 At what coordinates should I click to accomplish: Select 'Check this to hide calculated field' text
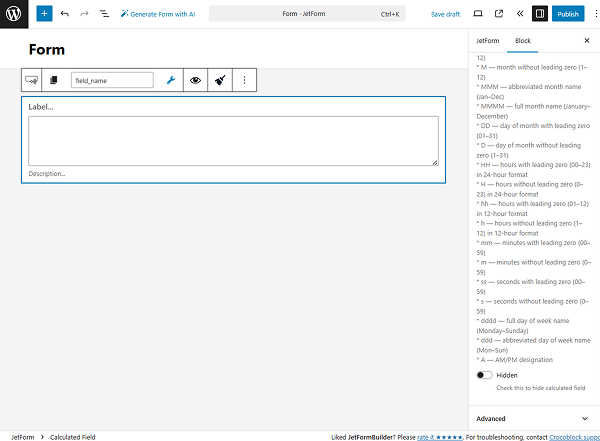click(541, 388)
